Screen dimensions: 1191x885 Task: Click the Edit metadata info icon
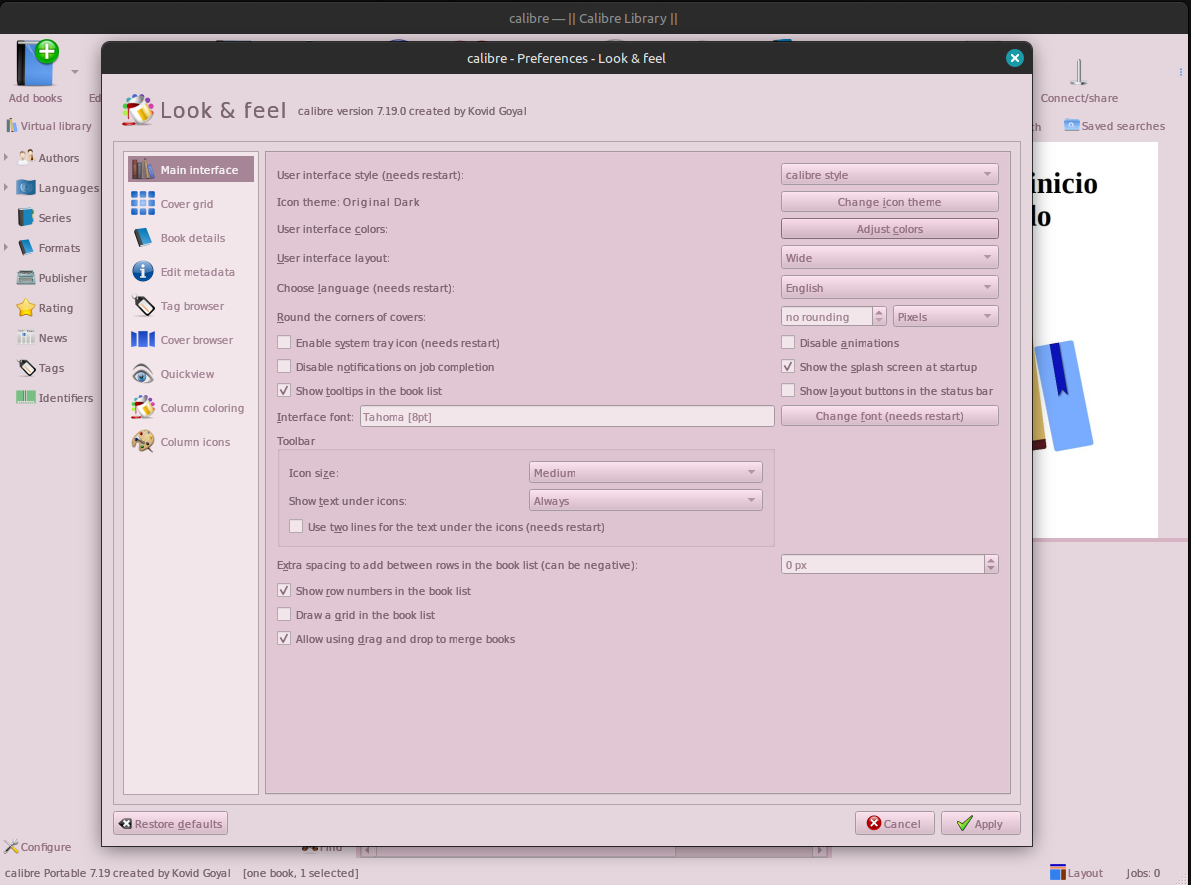point(143,271)
